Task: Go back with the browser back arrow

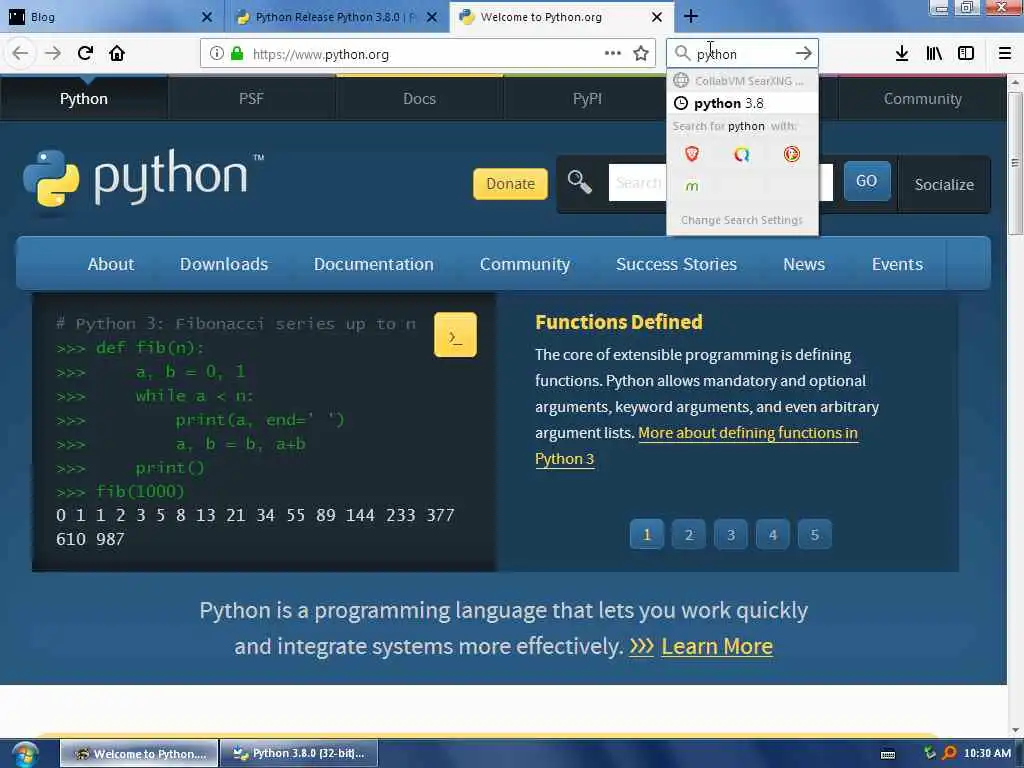Action: click(20, 53)
